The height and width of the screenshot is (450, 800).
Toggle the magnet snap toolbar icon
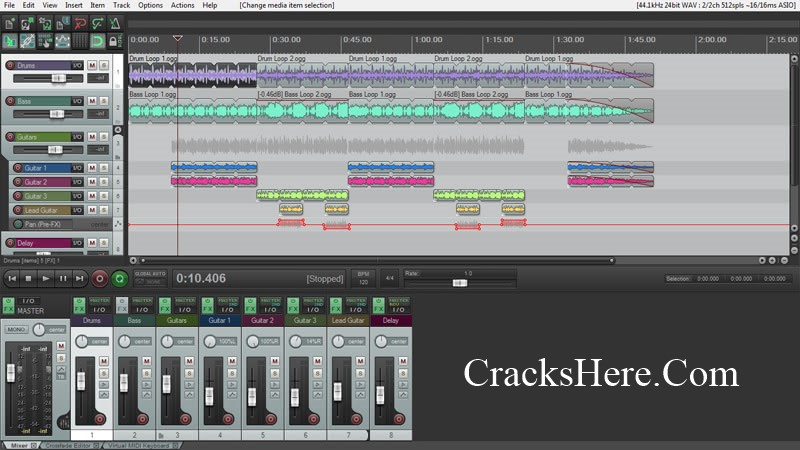(x=97, y=41)
